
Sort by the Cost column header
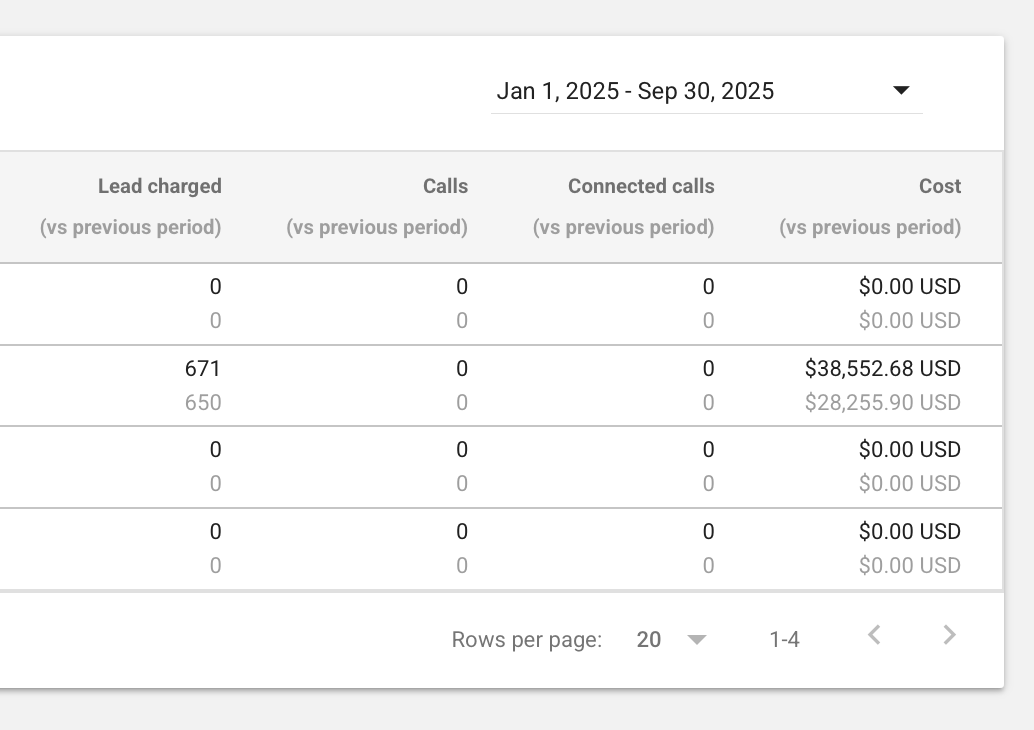(940, 187)
